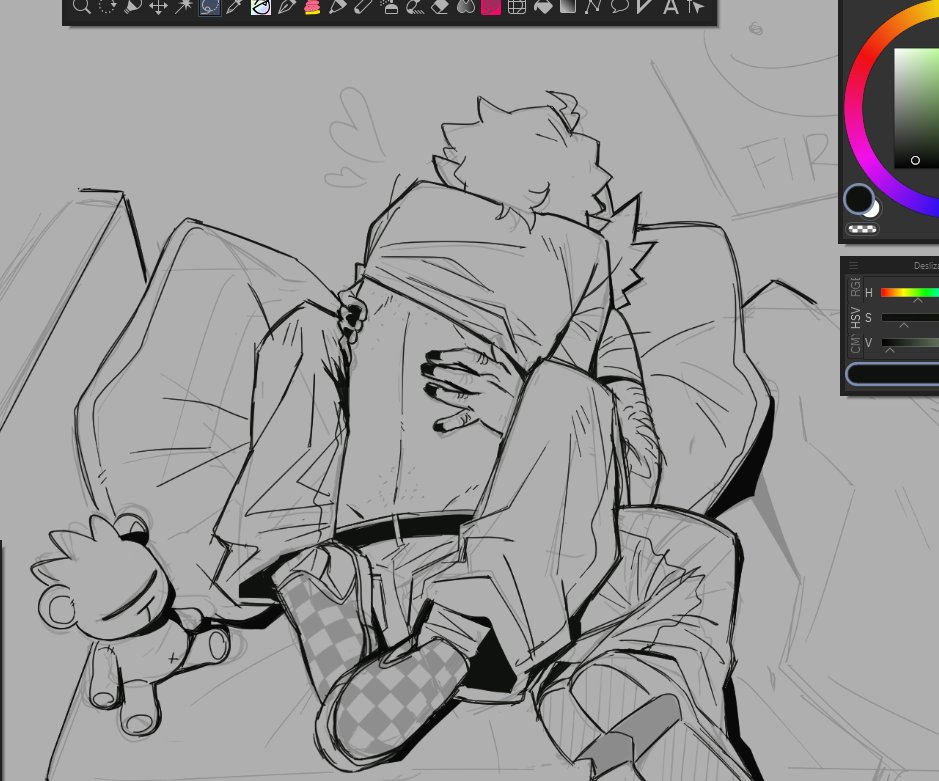939x781 pixels.
Task: Click the white-background custom pen icon
Action: pos(261,7)
